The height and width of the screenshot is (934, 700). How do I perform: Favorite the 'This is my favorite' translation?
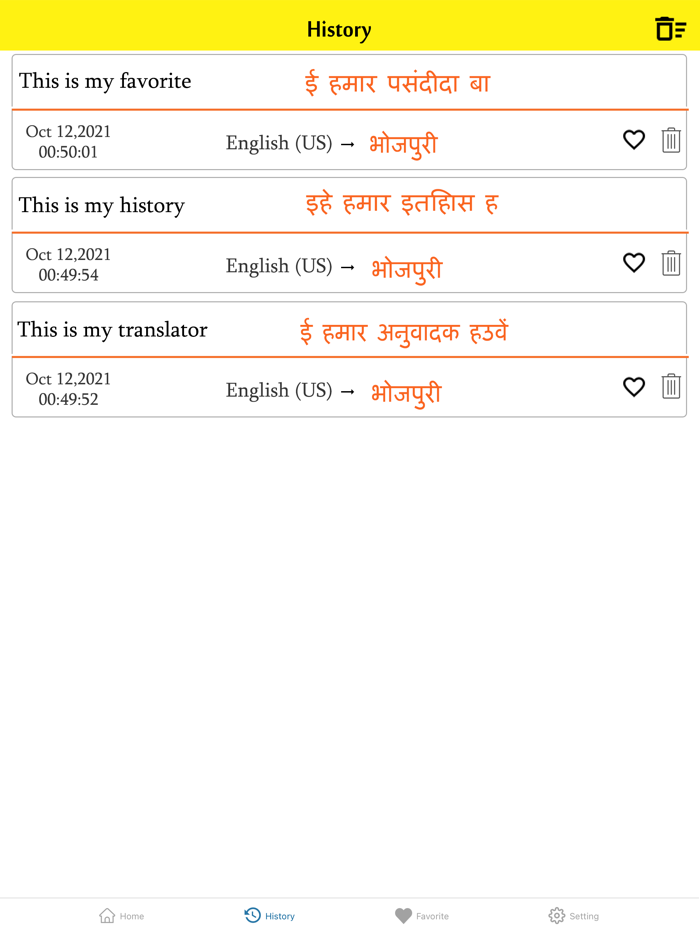coord(634,140)
